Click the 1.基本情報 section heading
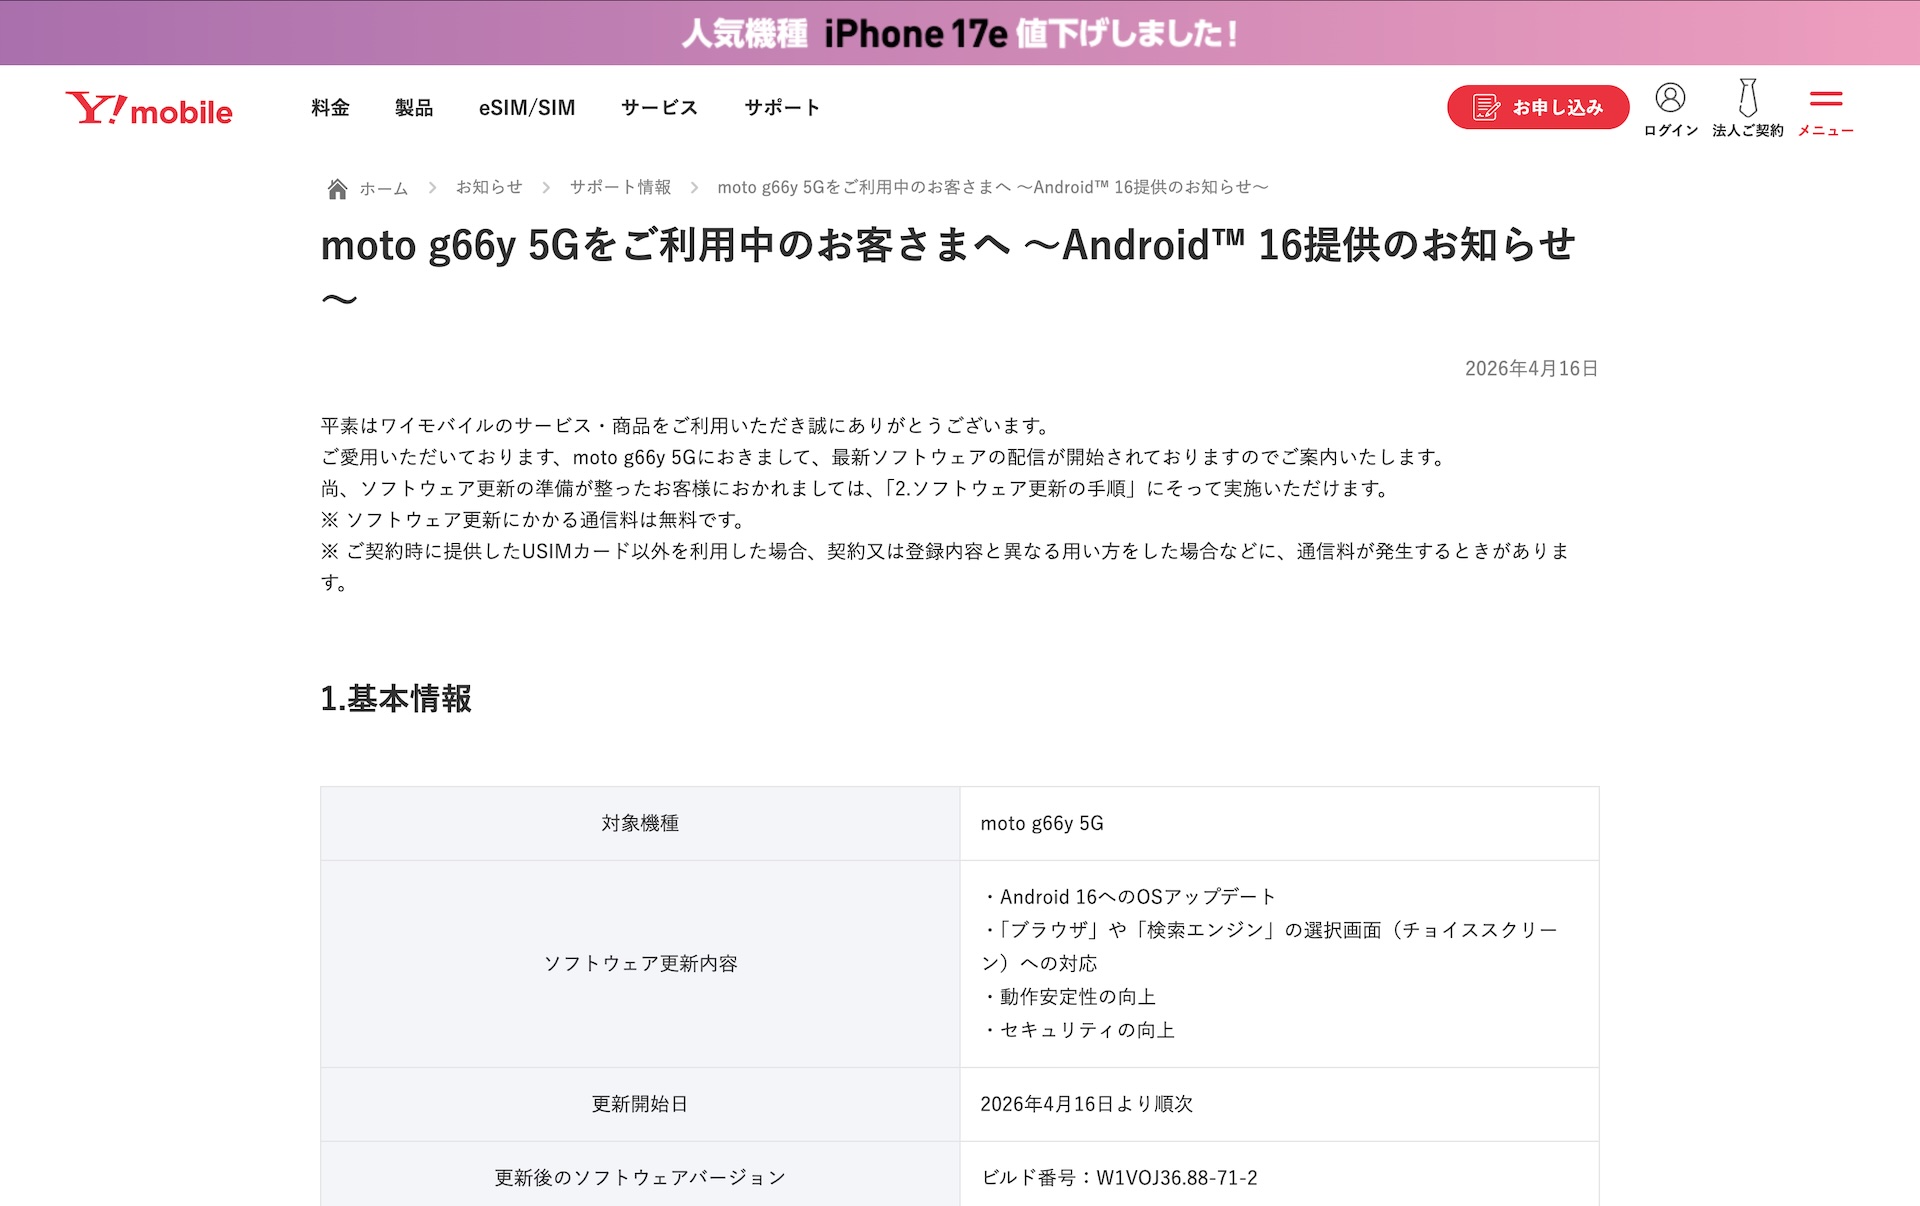1920x1206 pixels. (x=396, y=698)
